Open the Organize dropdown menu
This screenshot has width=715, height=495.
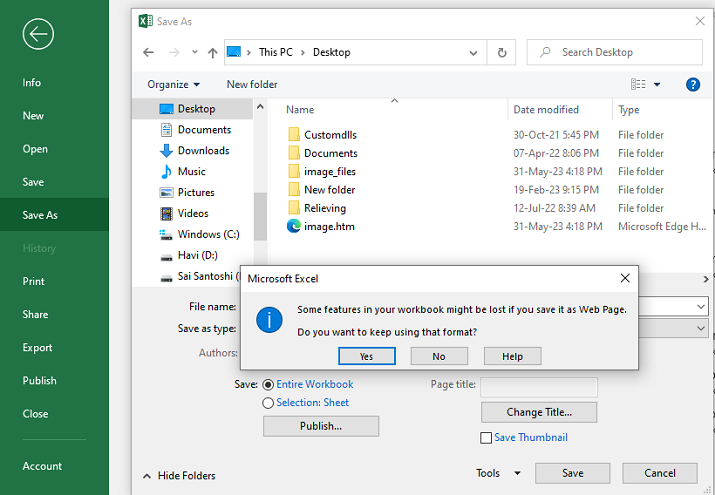[173, 85]
